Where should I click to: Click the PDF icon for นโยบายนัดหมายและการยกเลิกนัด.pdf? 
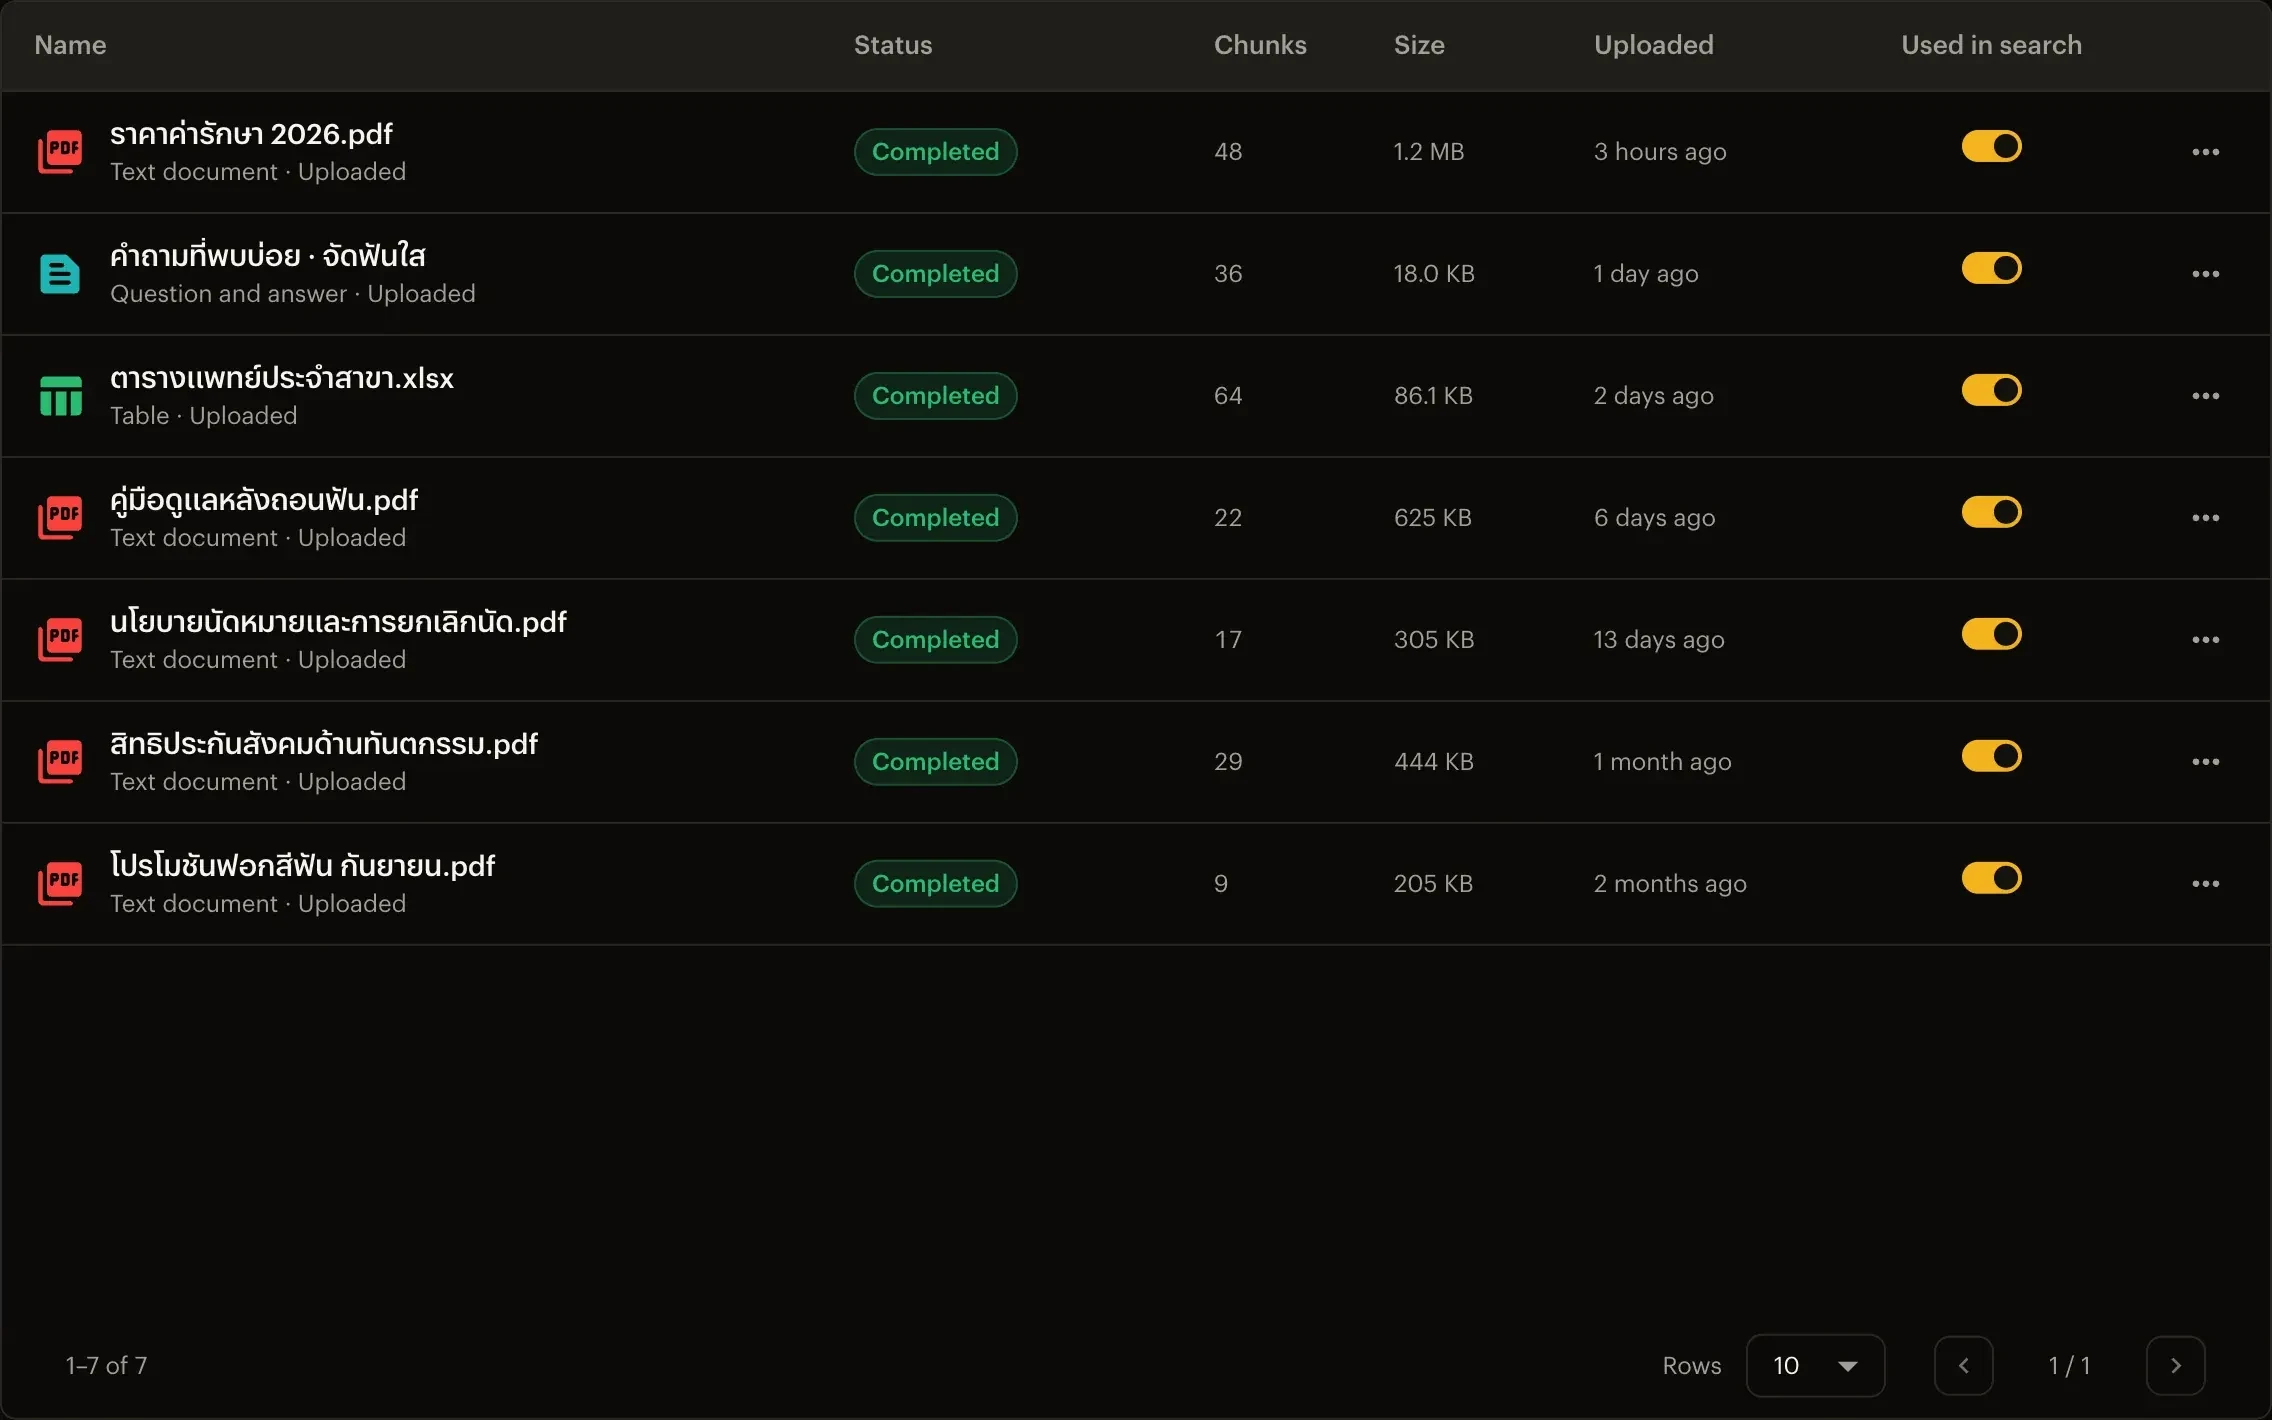[60, 640]
